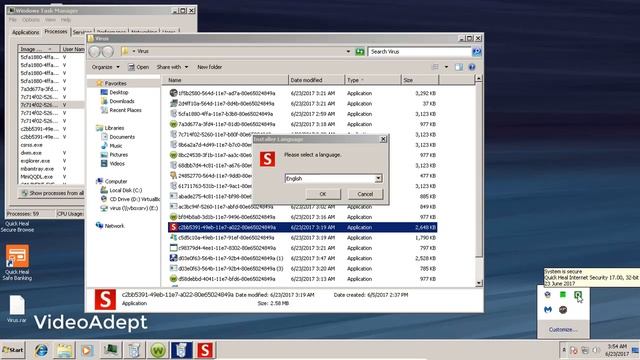This screenshot has width=640, height=360.
Task: Open the English language dropdown
Action: tap(378, 178)
